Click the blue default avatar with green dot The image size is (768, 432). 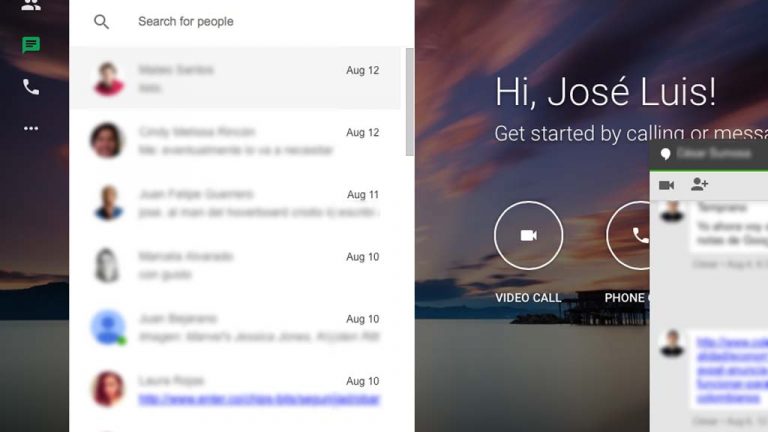108,327
